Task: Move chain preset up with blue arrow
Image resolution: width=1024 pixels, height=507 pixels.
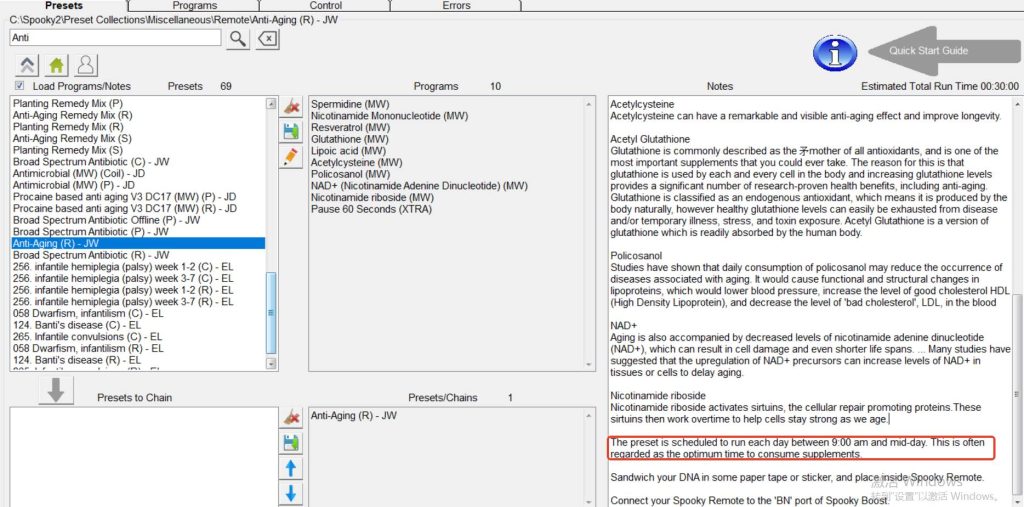Action: pos(291,468)
